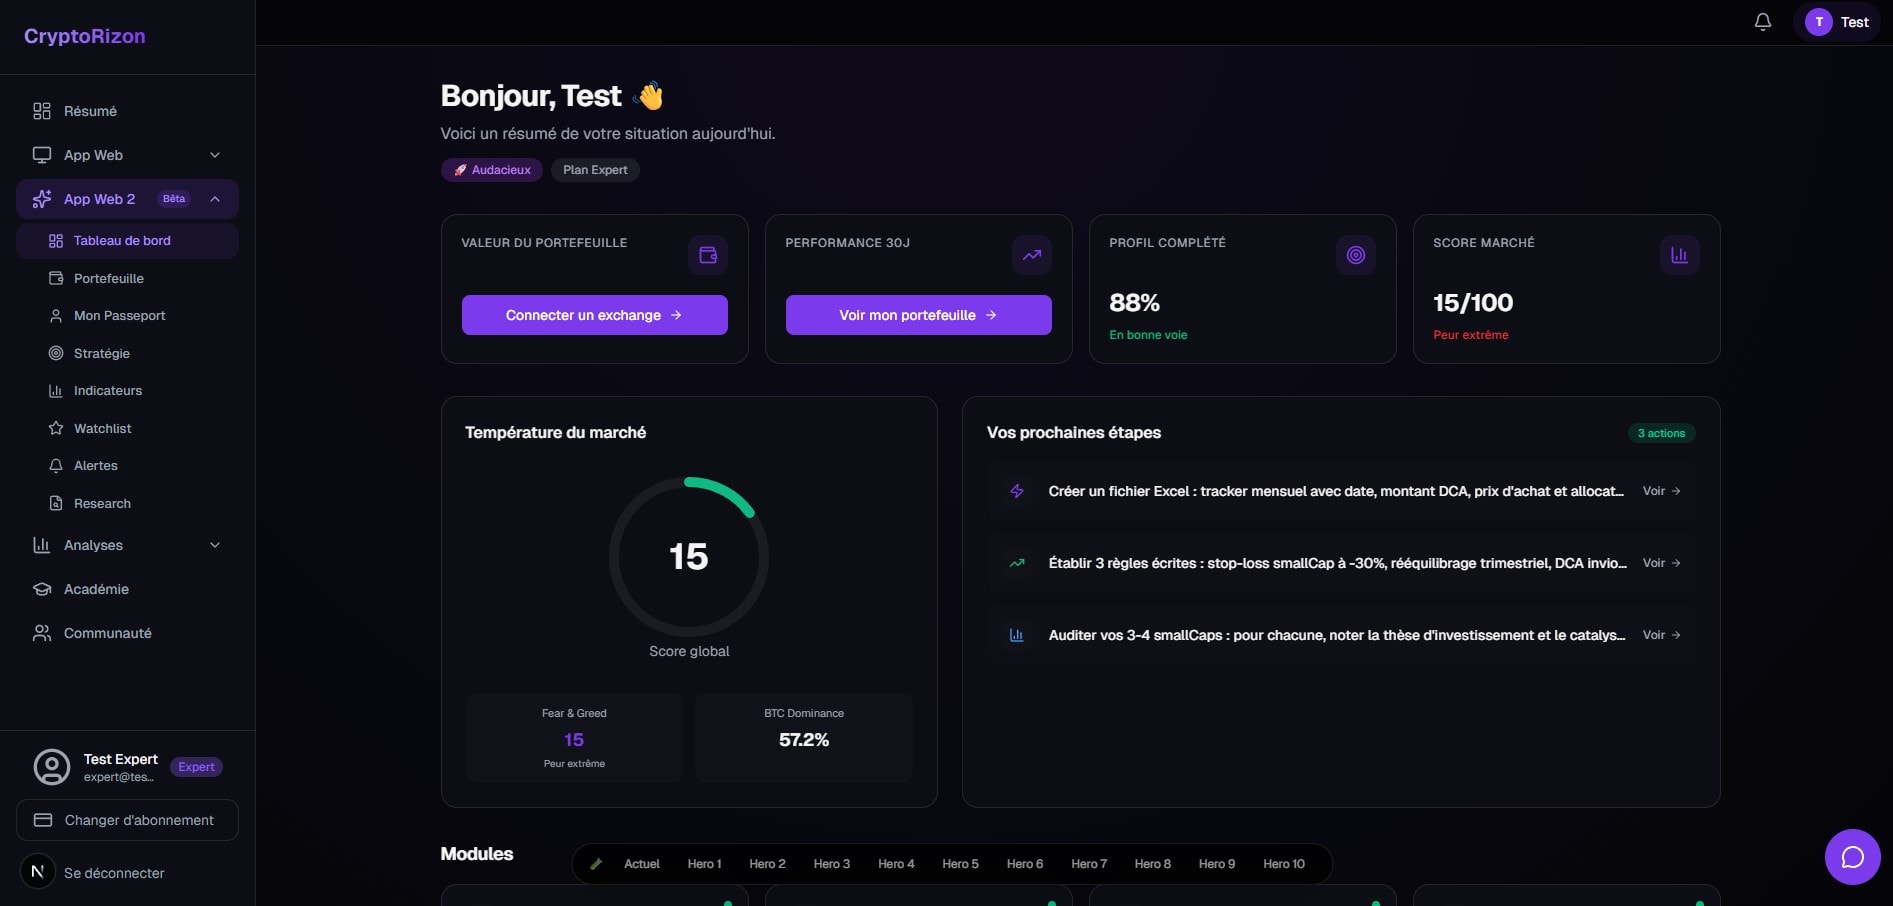Click the Connecter un exchange button
Viewport: 1893px width, 906px height.
594,315
